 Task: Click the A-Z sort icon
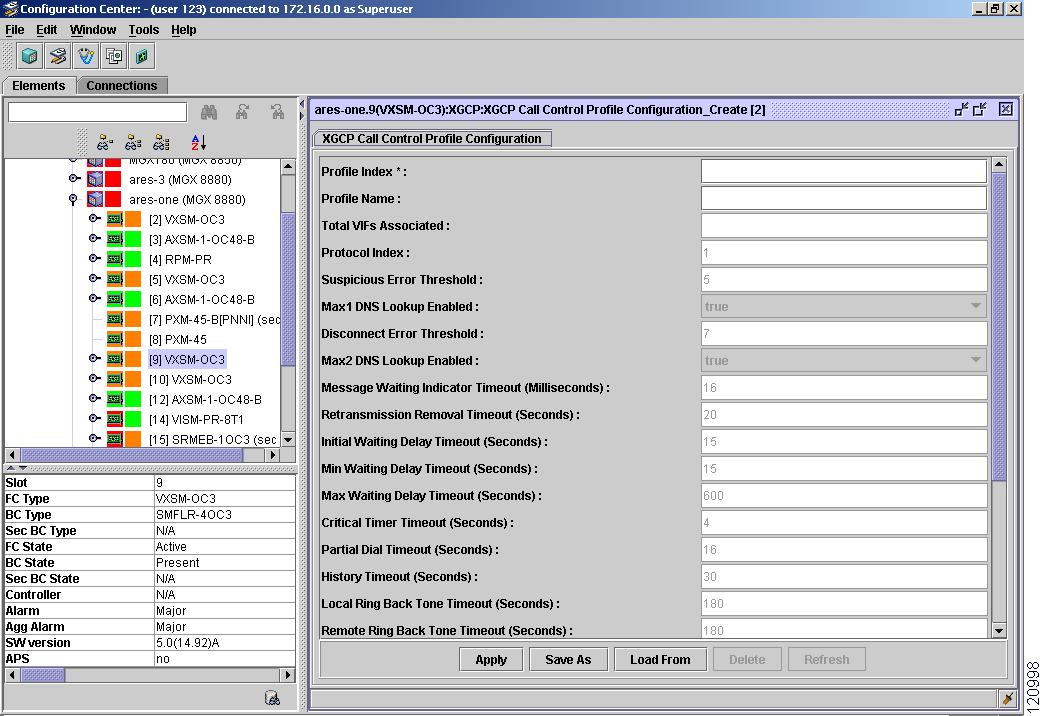point(198,142)
